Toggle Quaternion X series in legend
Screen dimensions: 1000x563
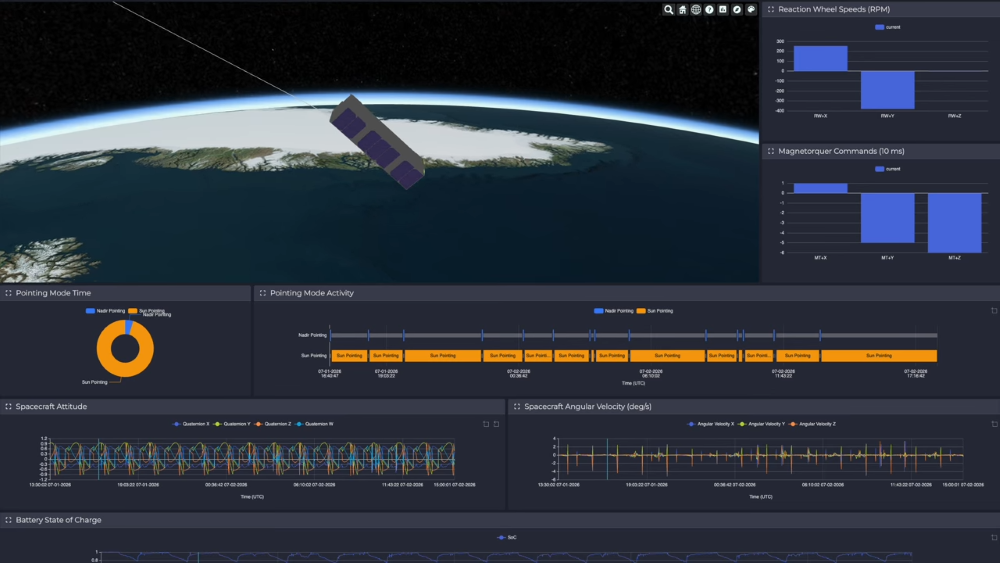pos(191,424)
